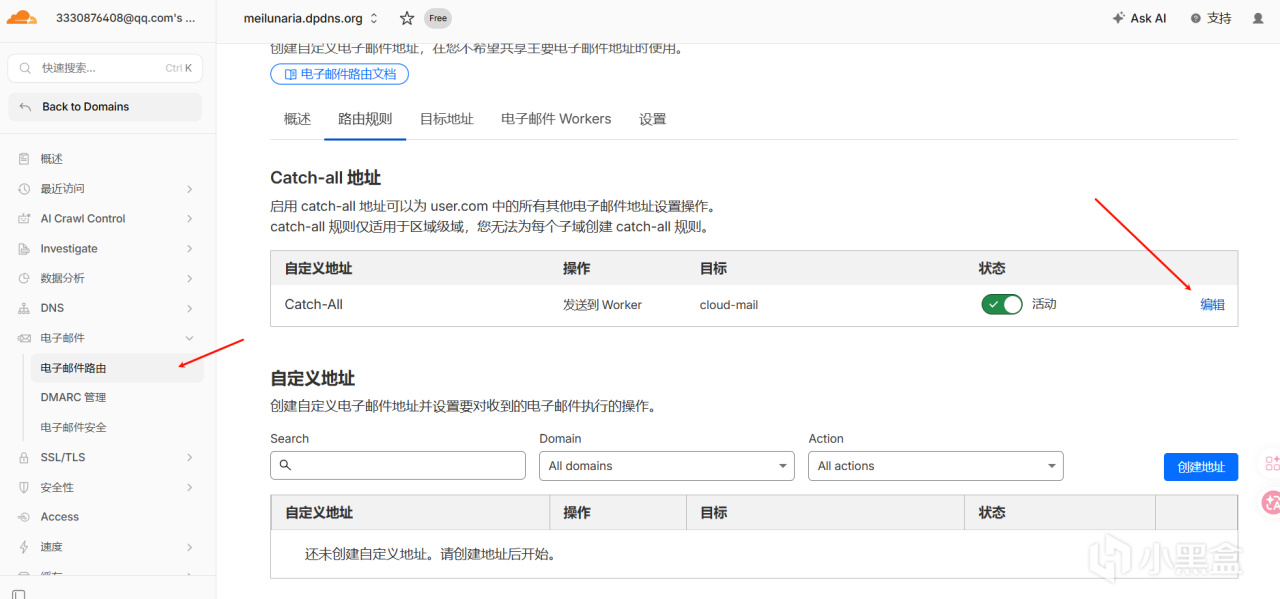Click the 编辑 link for Catch-All
1280x599 pixels.
click(1213, 305)
